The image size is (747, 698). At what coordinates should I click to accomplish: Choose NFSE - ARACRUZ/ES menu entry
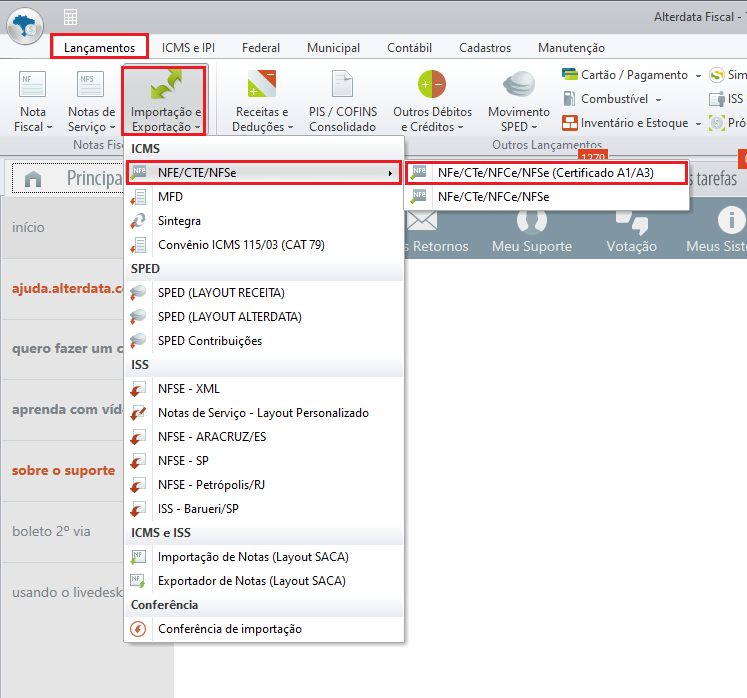tap(264, 437)
